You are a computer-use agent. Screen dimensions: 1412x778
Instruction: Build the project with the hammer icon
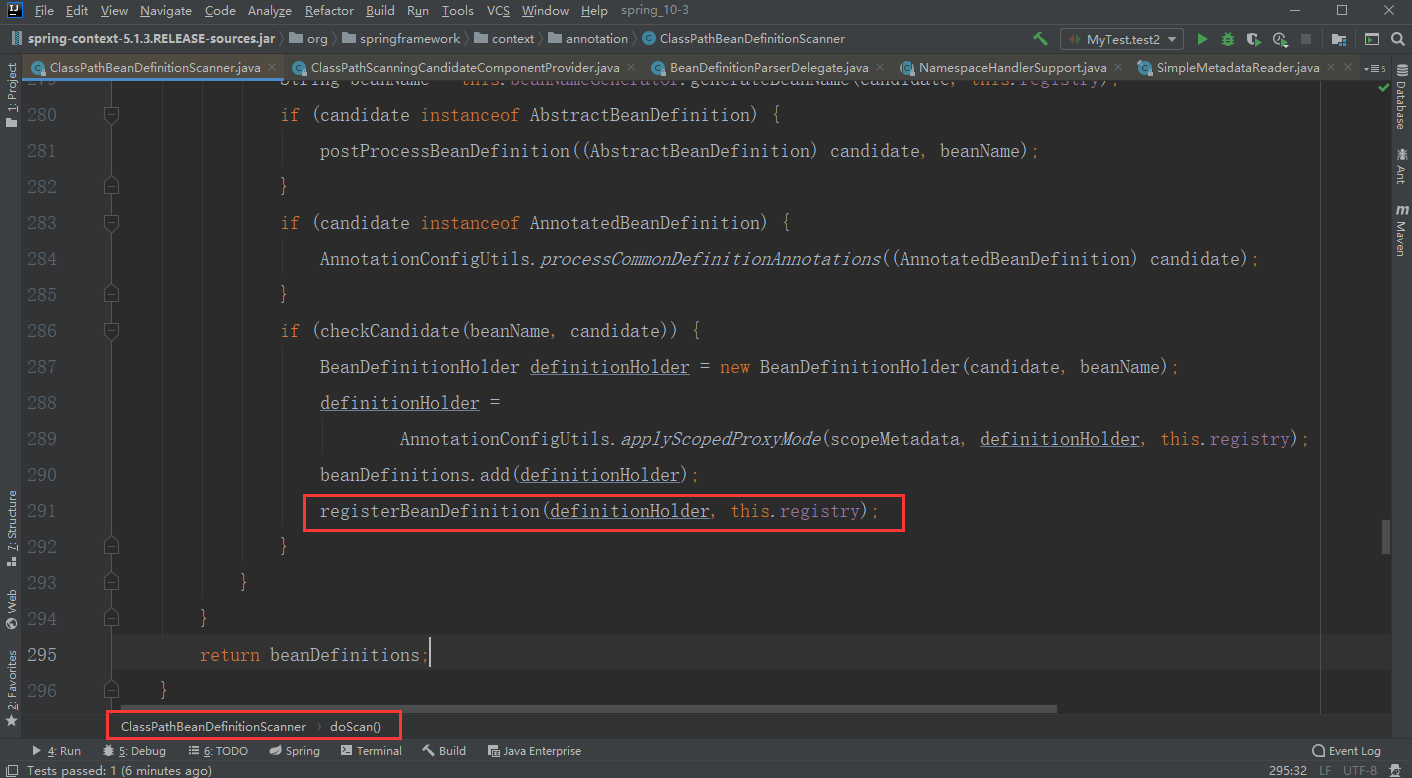point(1040,39)
